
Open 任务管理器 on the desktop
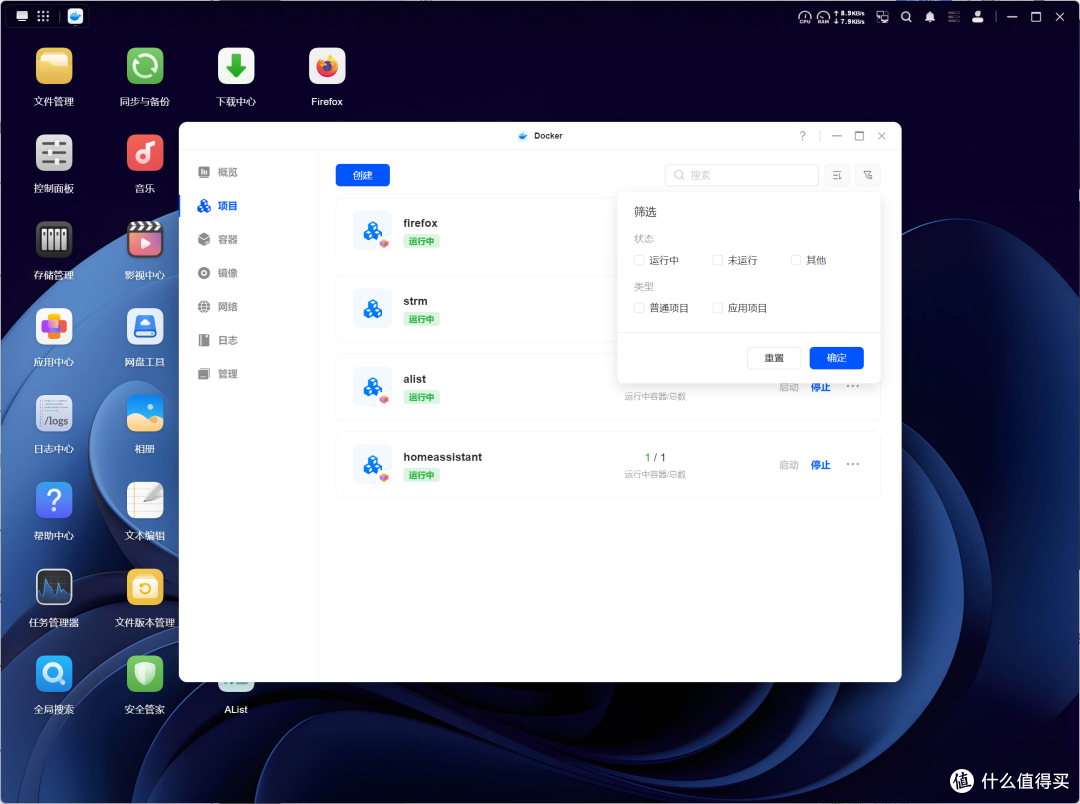click(54, 587)
